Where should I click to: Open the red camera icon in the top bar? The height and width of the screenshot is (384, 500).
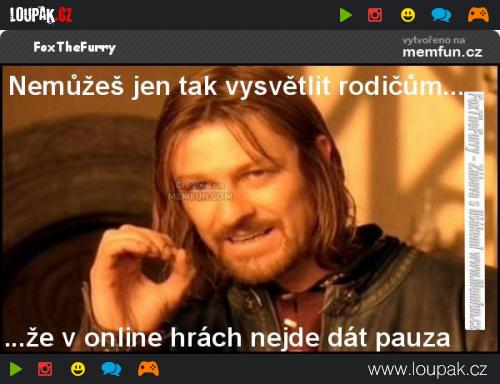(375, 15)
